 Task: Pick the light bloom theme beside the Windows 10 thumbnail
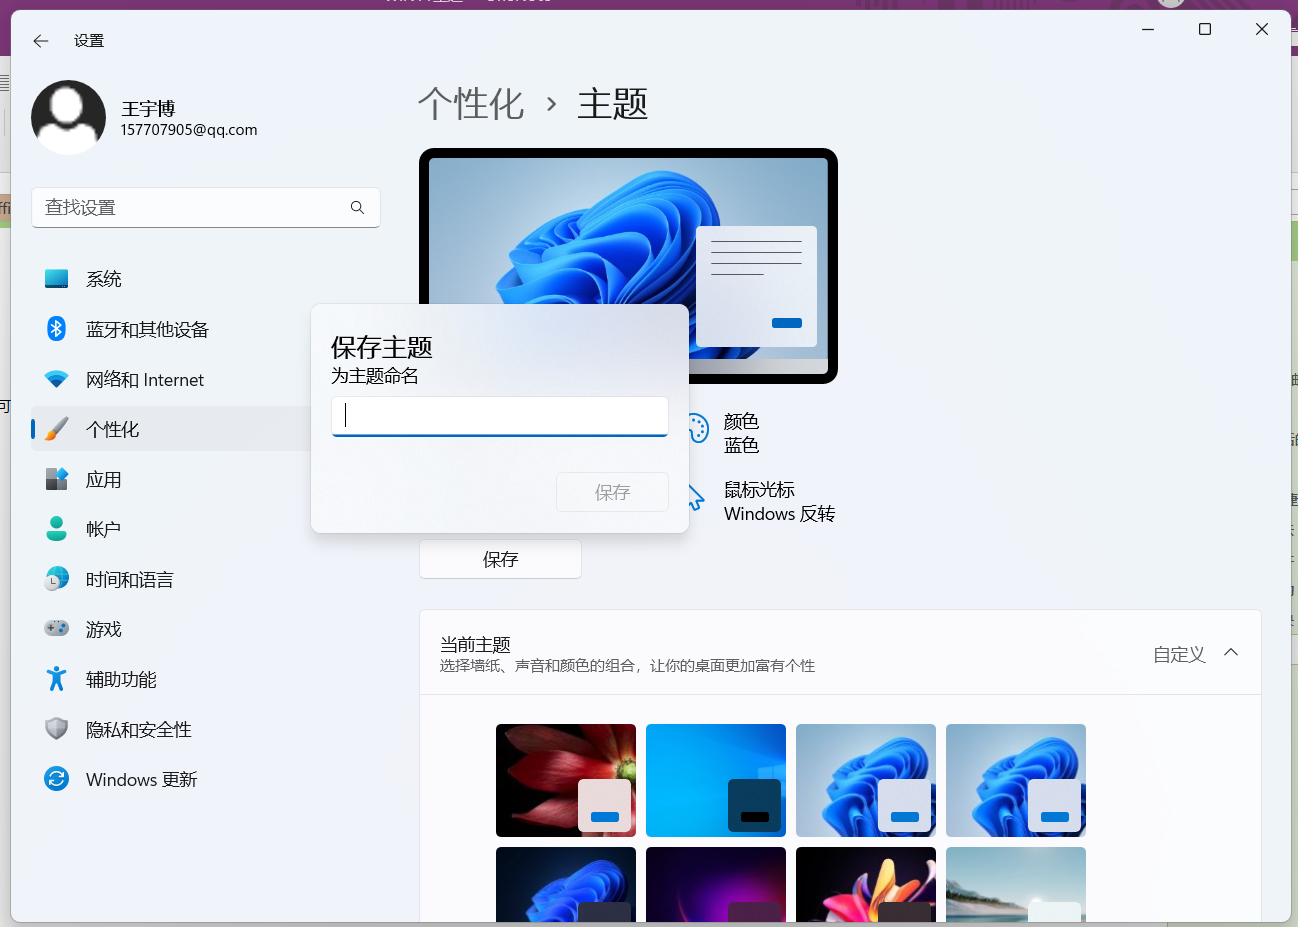tap(866, 780)
